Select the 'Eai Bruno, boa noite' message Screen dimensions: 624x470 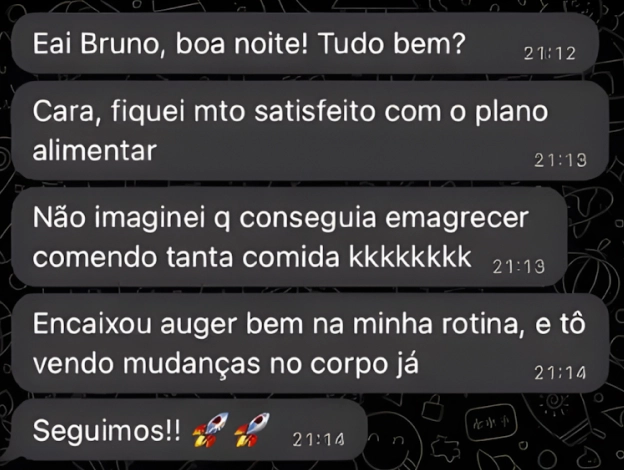click(305, 43)
